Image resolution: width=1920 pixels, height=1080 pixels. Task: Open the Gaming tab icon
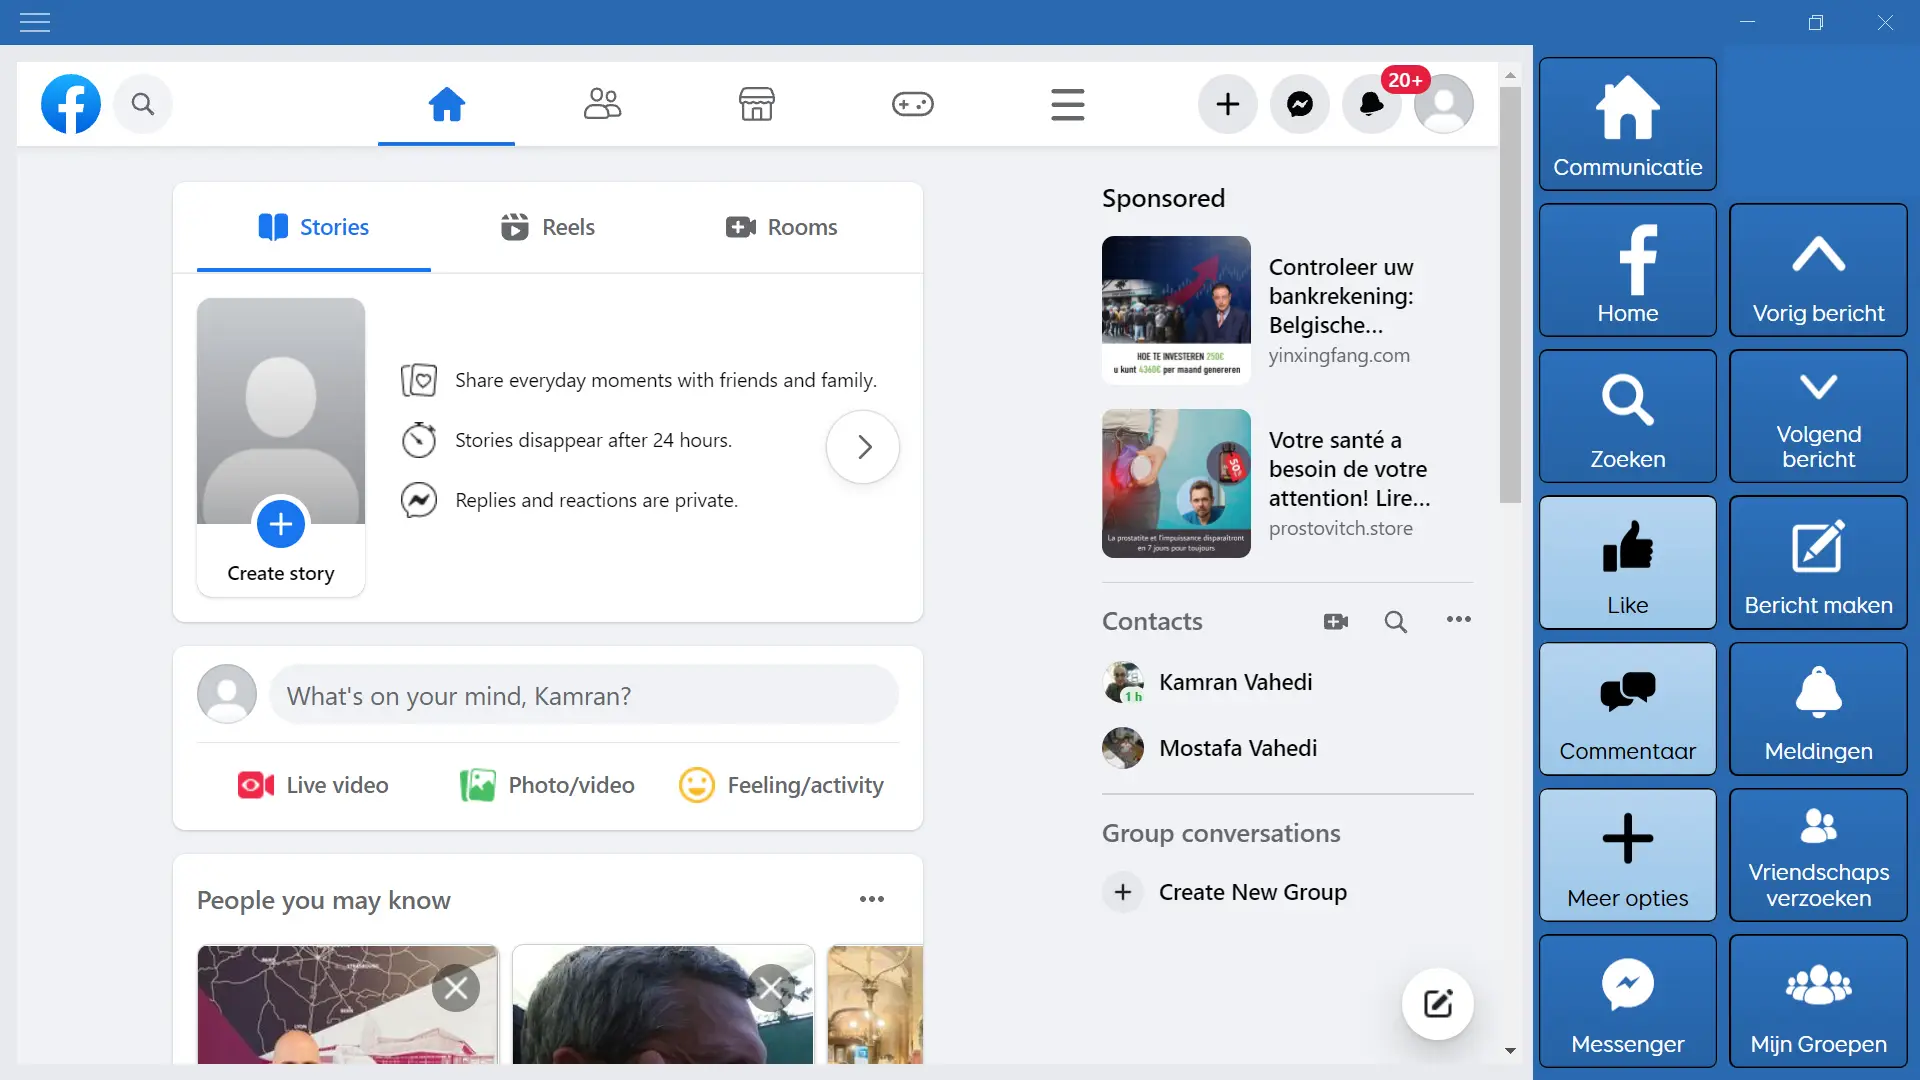click(x=913, y=104)
